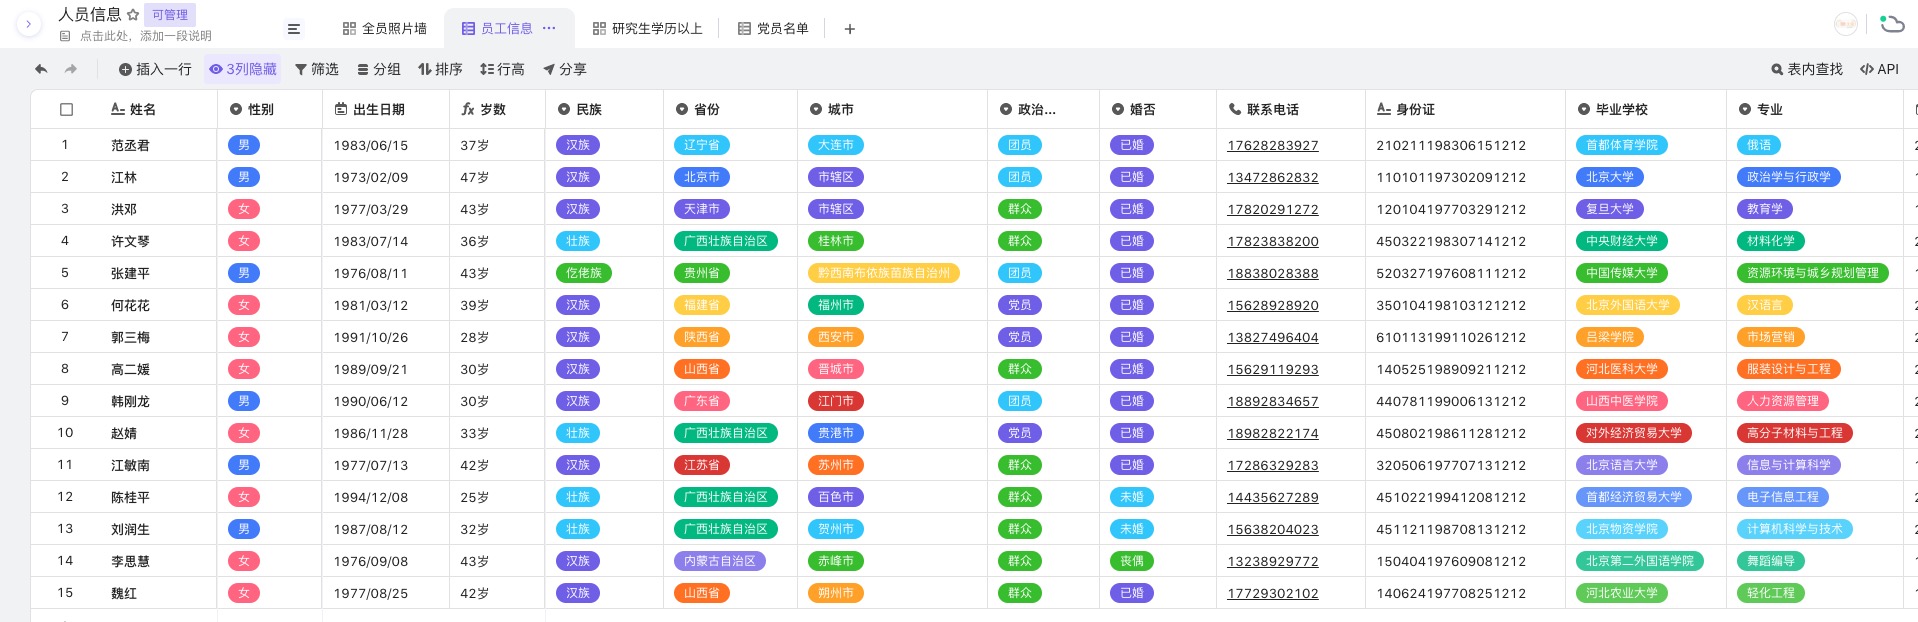The image size is (1918, 622).
Task: Star the 人员信息 workbook
Action: 133,15
